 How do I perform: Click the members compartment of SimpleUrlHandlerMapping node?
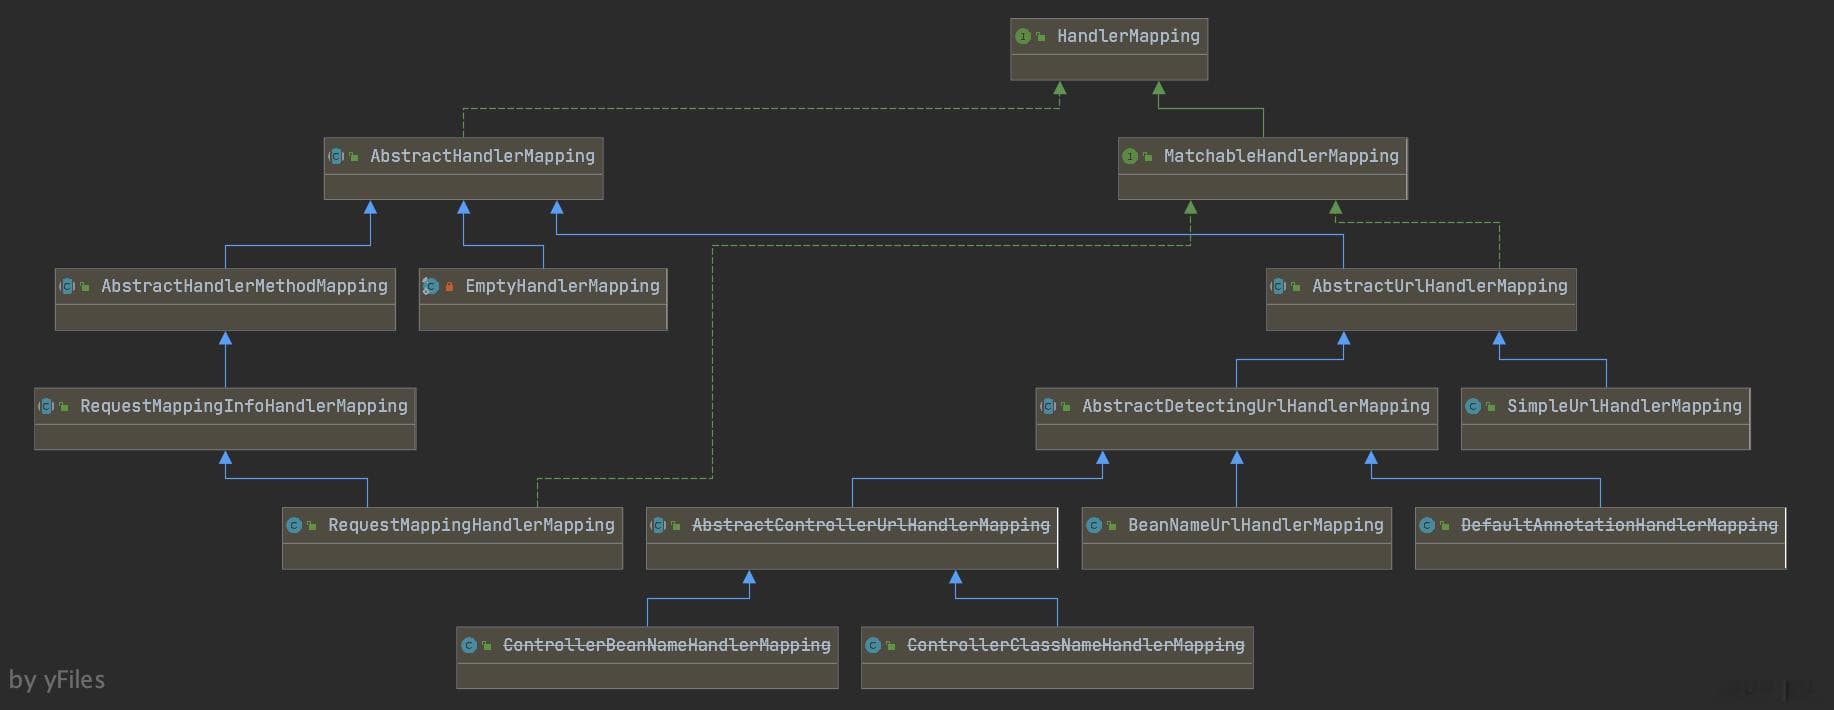coord(1605,437)
